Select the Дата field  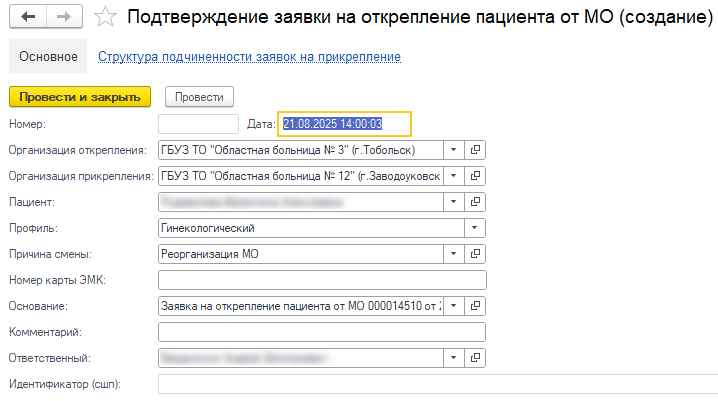pos(344,124)
